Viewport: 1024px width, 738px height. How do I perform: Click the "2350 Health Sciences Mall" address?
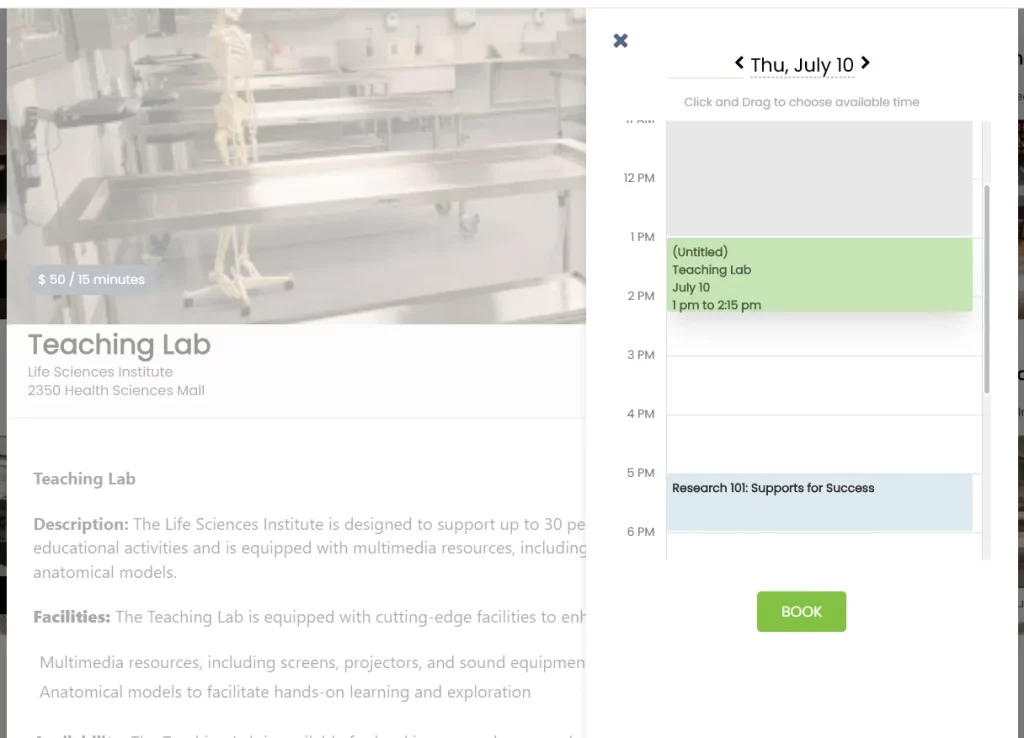coord(116,391)
